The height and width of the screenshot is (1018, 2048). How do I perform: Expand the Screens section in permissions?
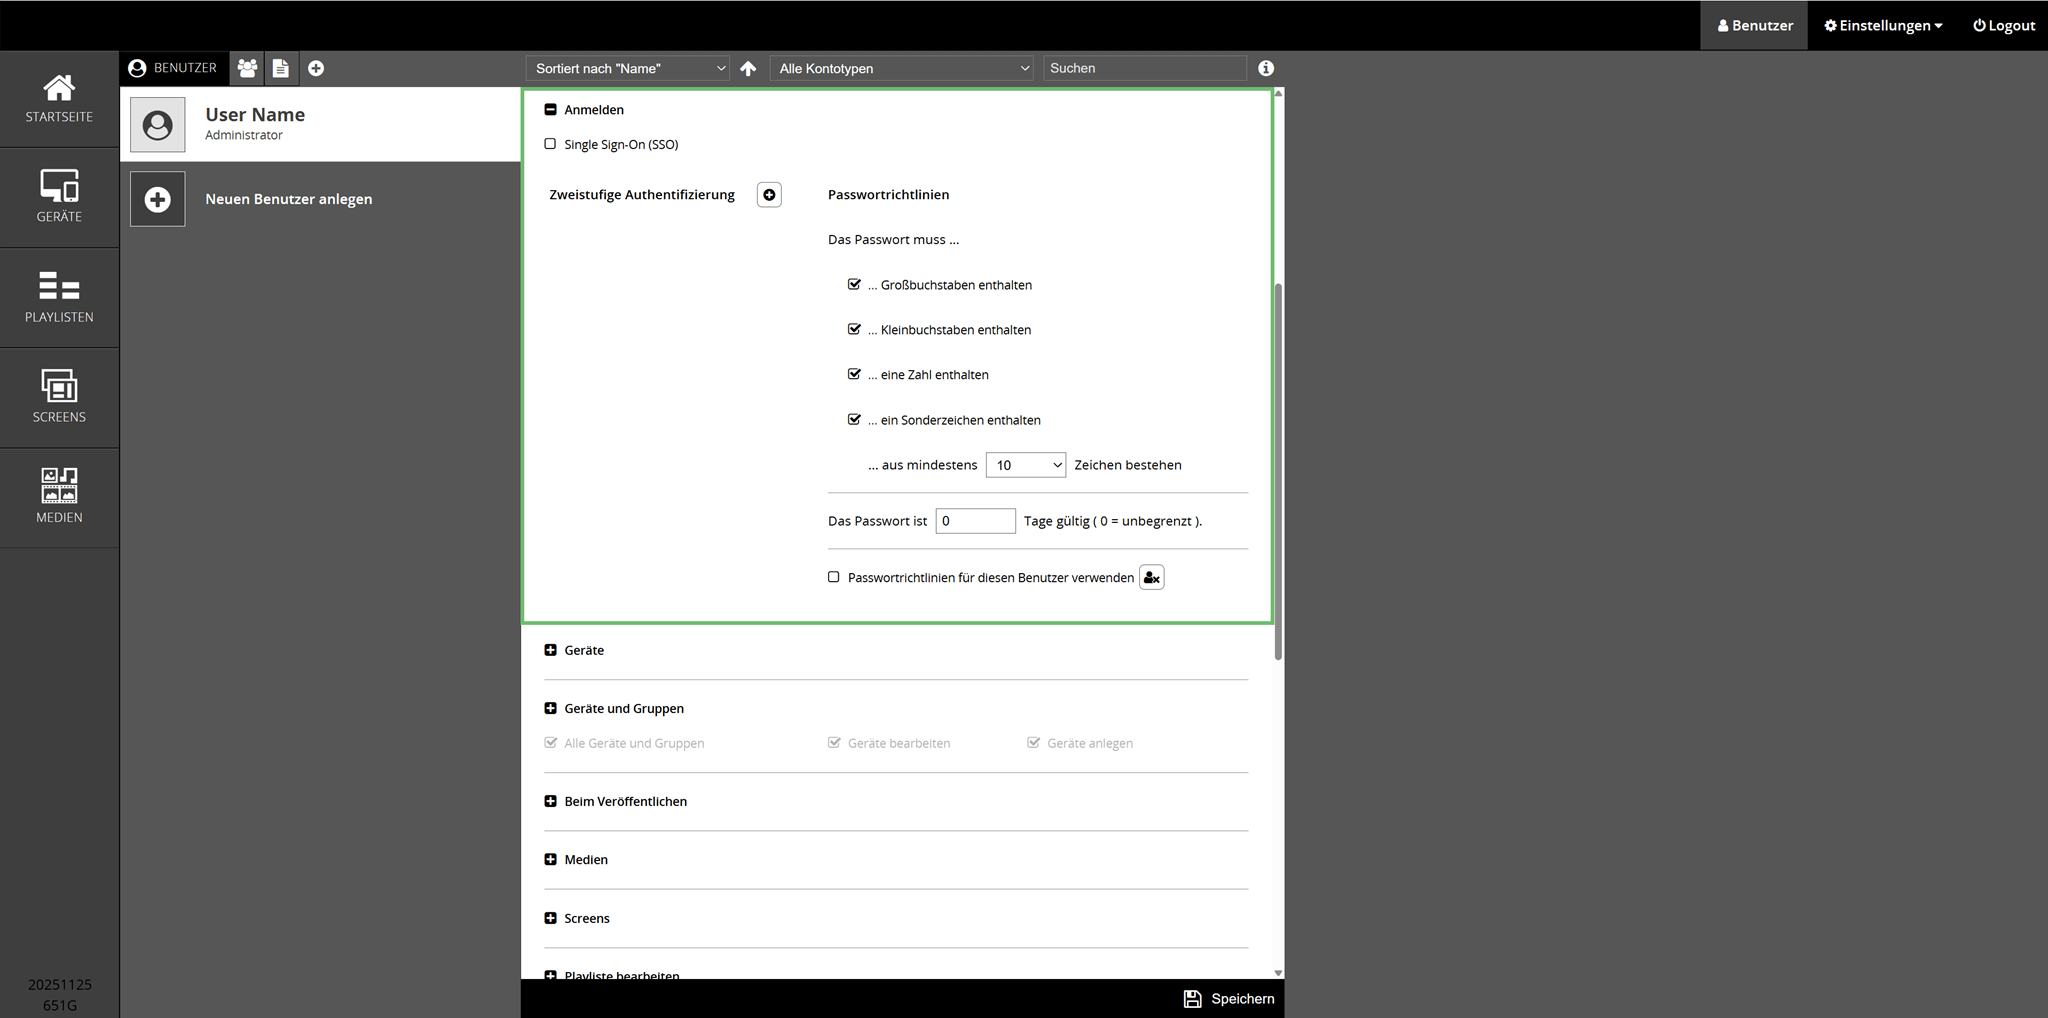550,918
